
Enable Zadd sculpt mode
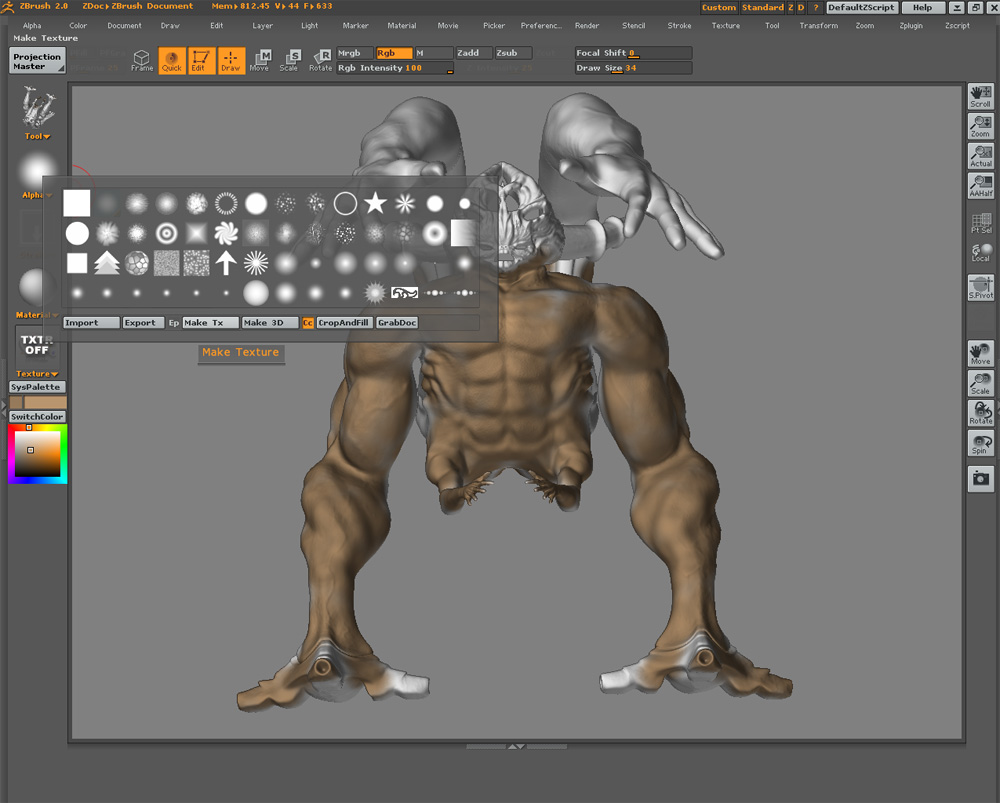click(473, 53)
